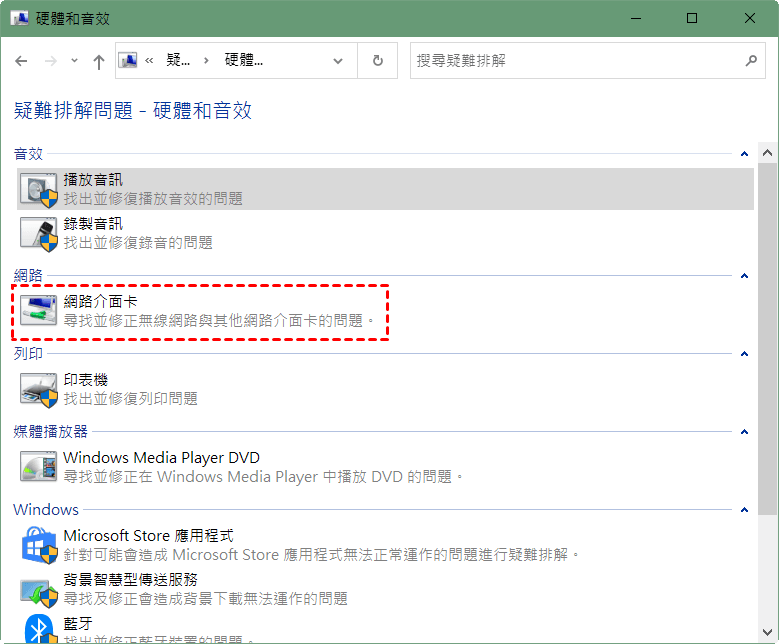
Task: Open Microsoft Store 應用程式 troubleshooter
Action: coord(385,545)
